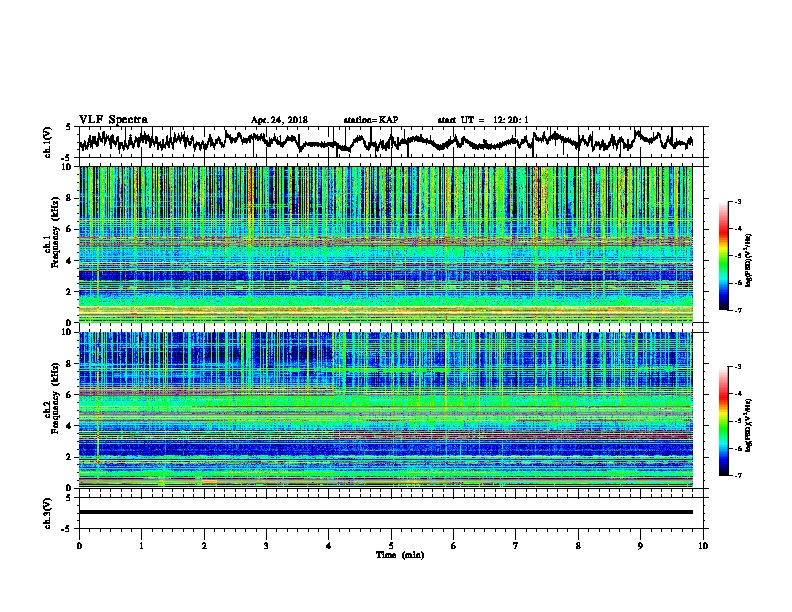Click the time axis tick label "9"
This screenshot has width=792, height=612.
(640, 546)
